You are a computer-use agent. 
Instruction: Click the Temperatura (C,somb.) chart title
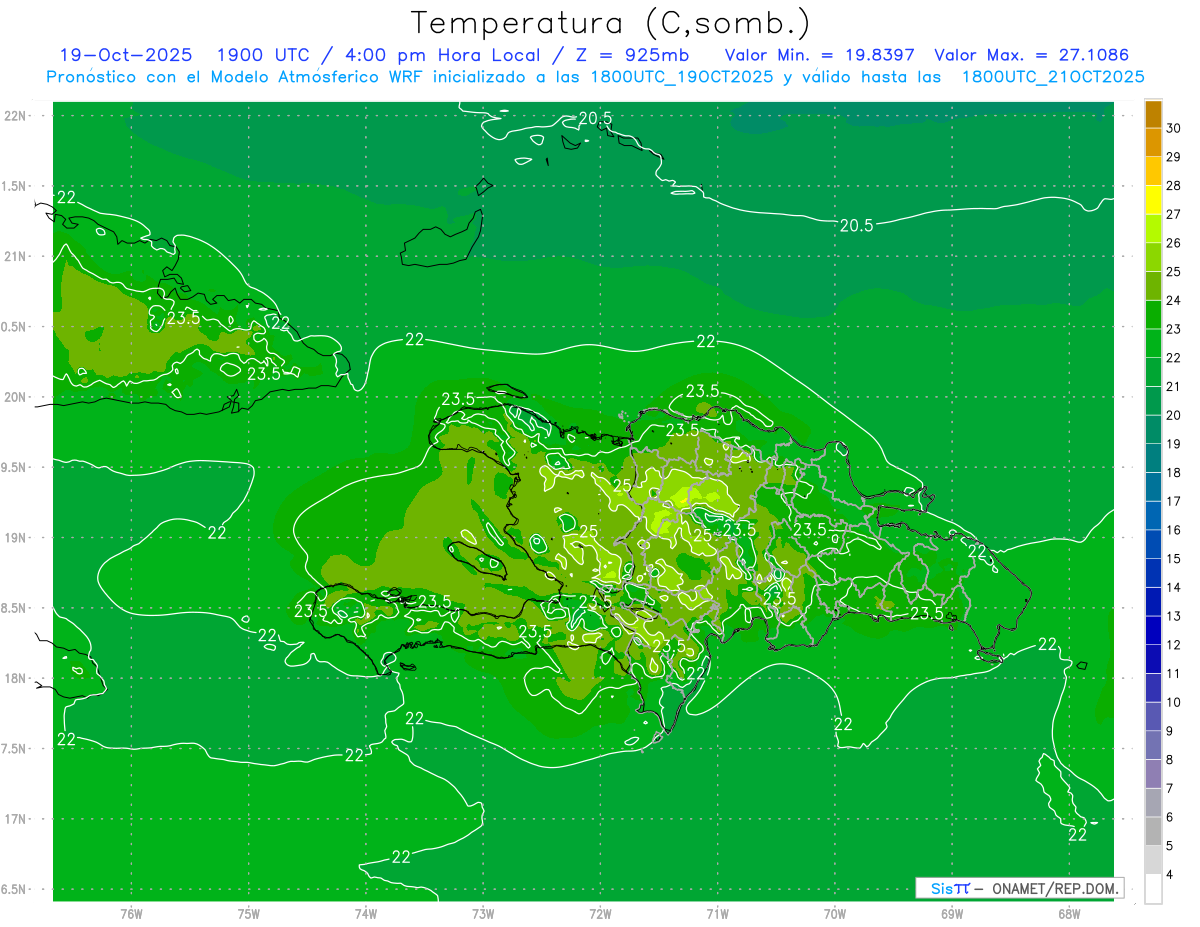tap(611, 22)
